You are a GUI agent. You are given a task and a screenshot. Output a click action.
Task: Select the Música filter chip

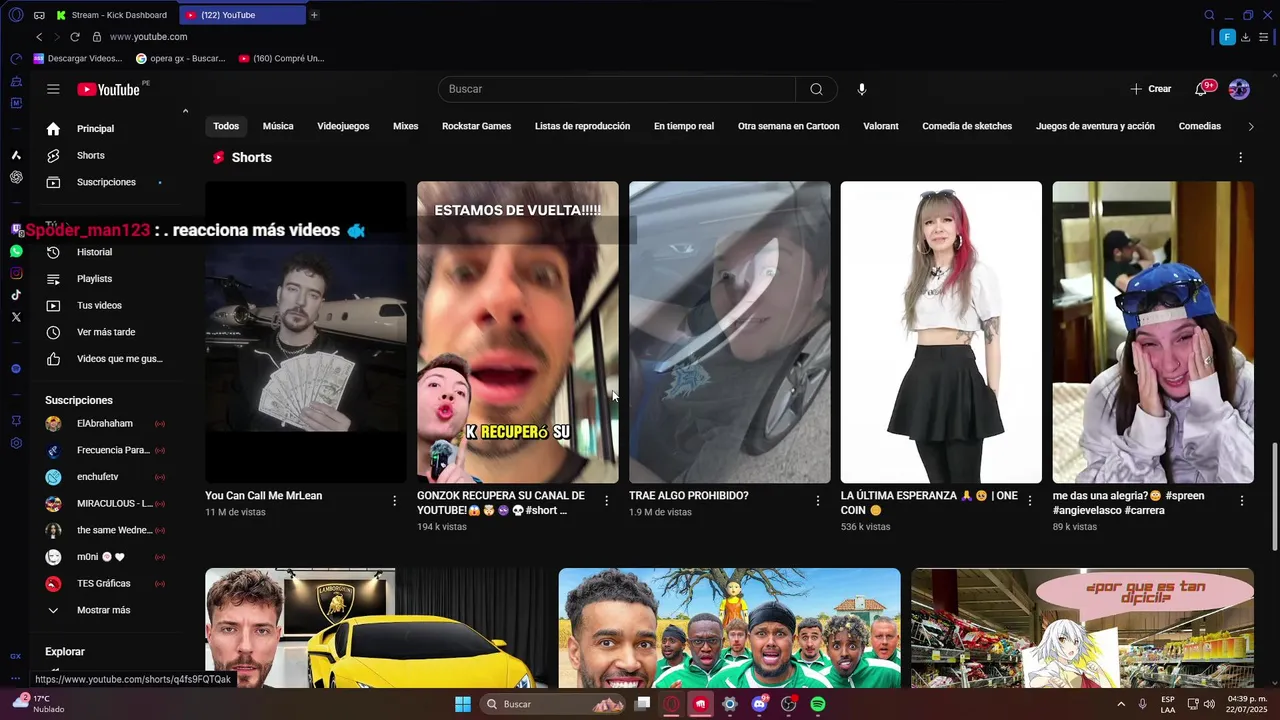pyautogui.click(x=278, y=126)
